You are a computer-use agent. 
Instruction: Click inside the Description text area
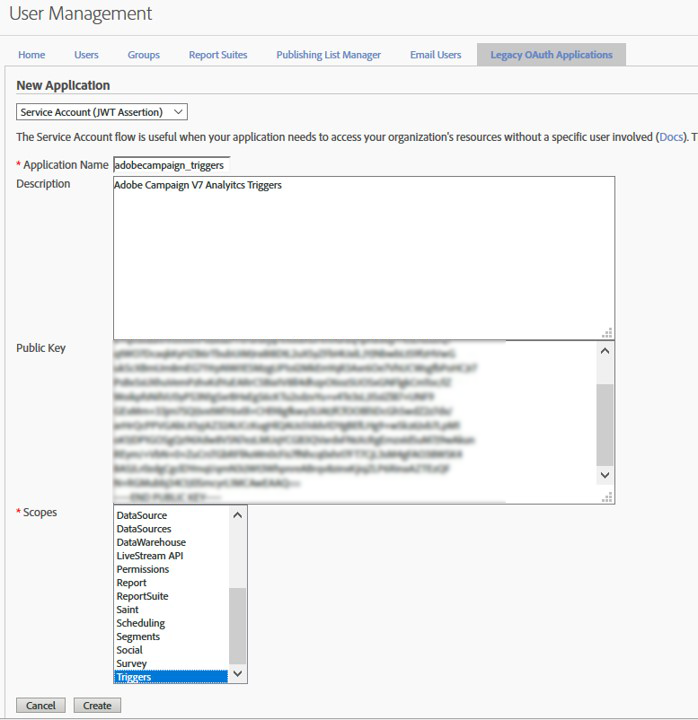coord(364,258)
